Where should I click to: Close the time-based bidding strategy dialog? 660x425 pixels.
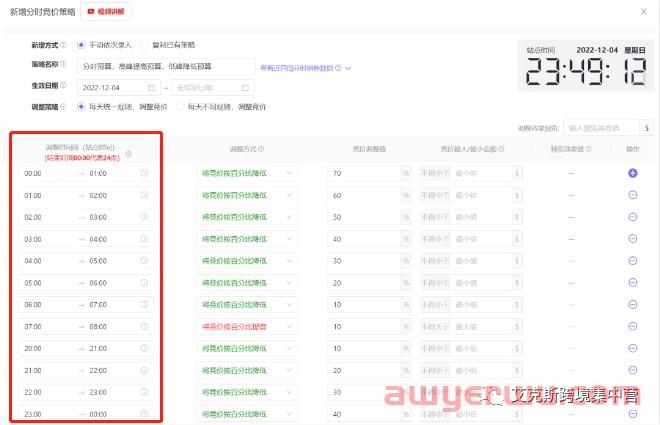click(x=643, y=12)
